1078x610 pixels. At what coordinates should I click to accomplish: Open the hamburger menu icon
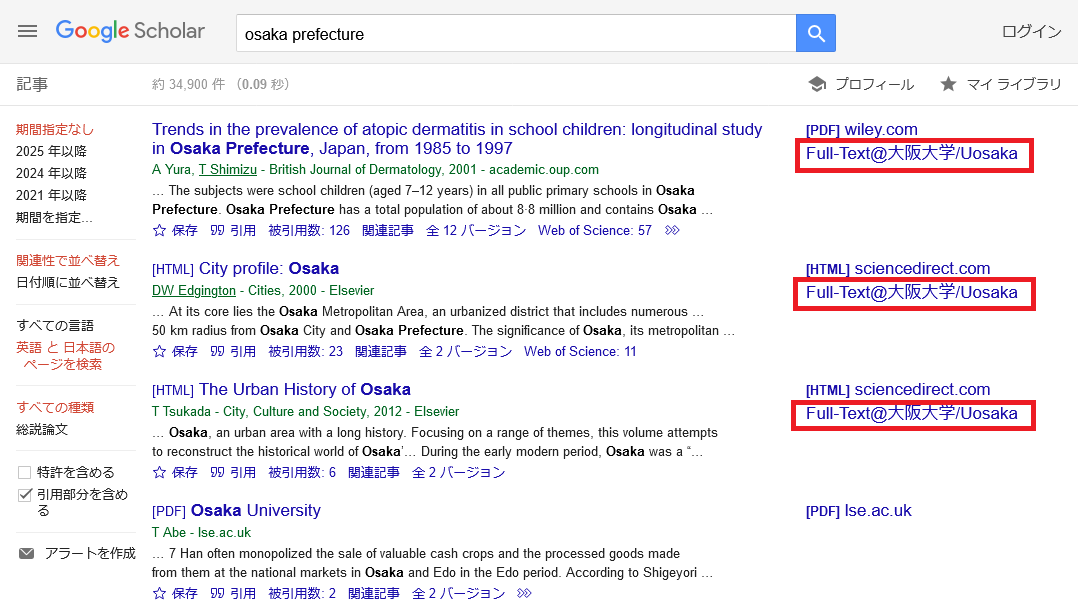[x=28, y=31]
